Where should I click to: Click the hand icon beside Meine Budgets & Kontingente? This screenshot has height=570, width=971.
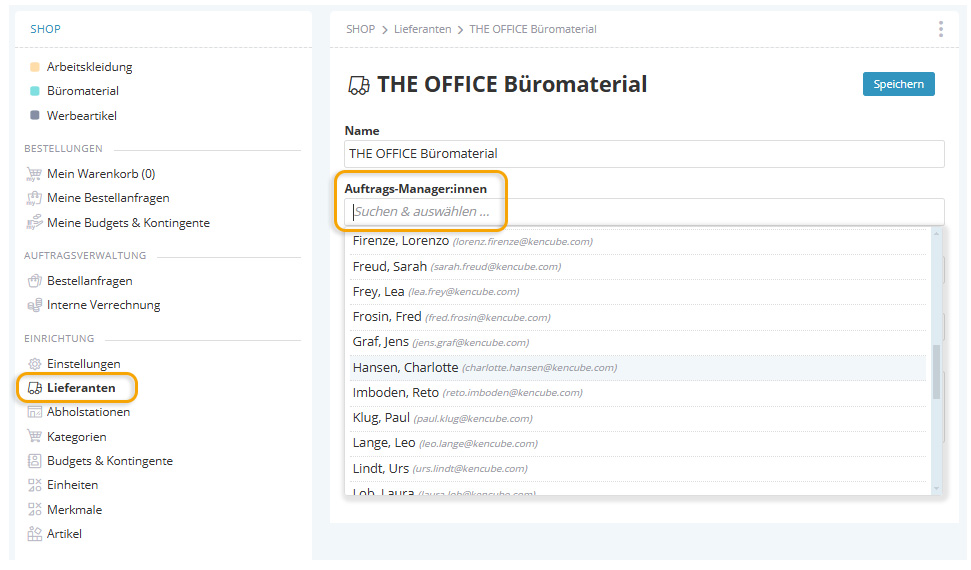coord(34,222)
